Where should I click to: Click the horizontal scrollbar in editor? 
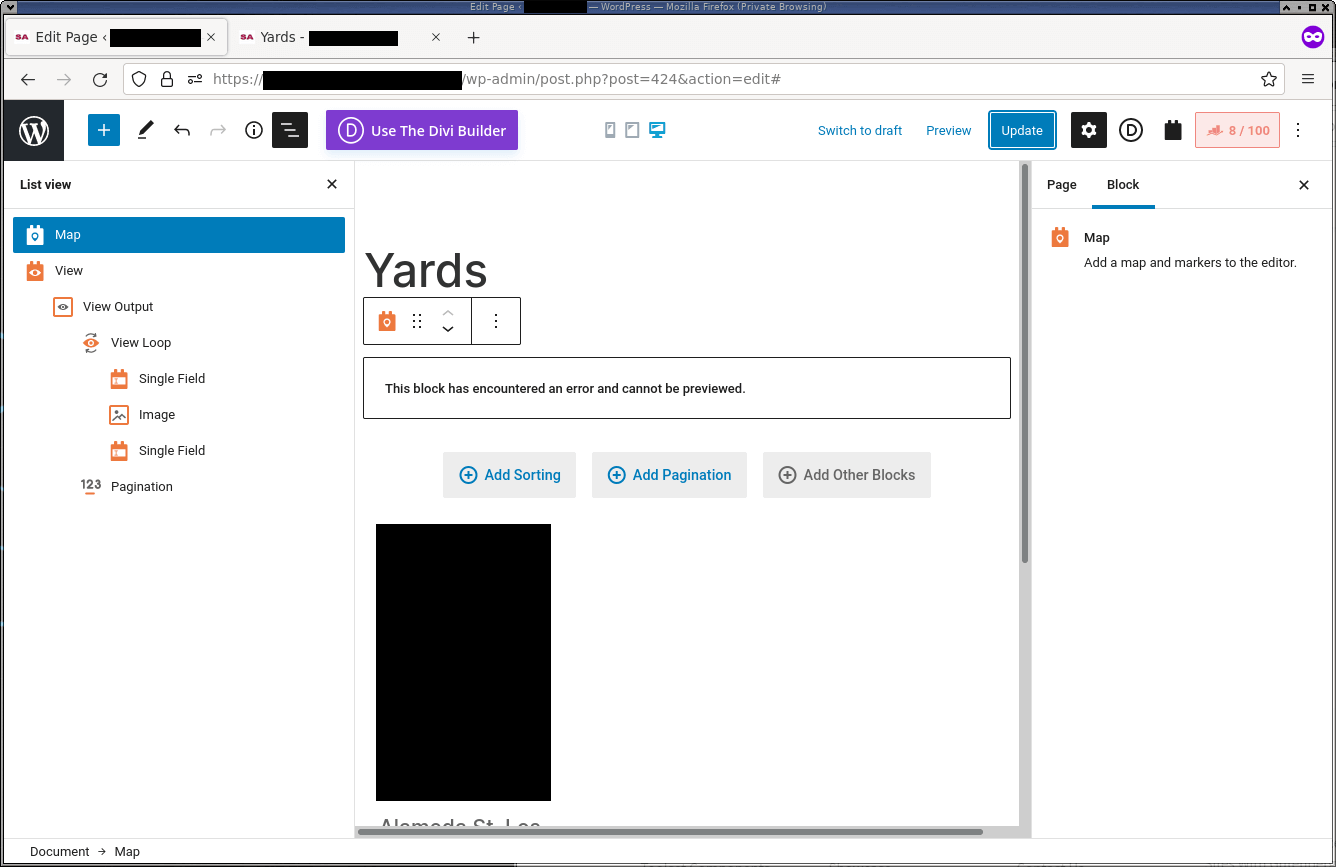670,831
